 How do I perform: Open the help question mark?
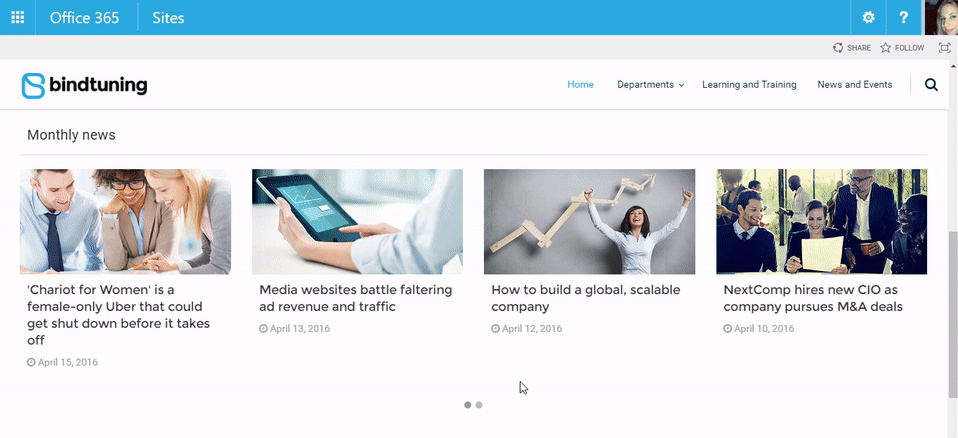tap(904, 18)
